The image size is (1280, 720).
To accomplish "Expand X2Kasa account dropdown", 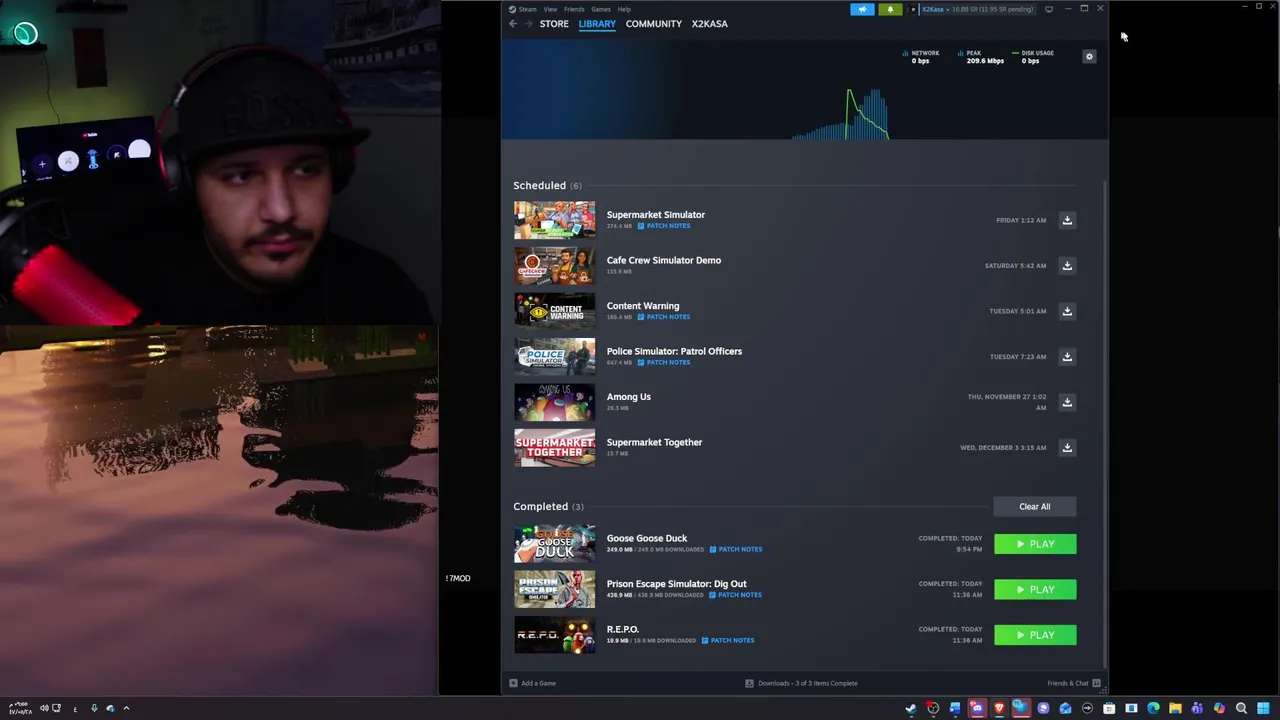I will [936, 9].
